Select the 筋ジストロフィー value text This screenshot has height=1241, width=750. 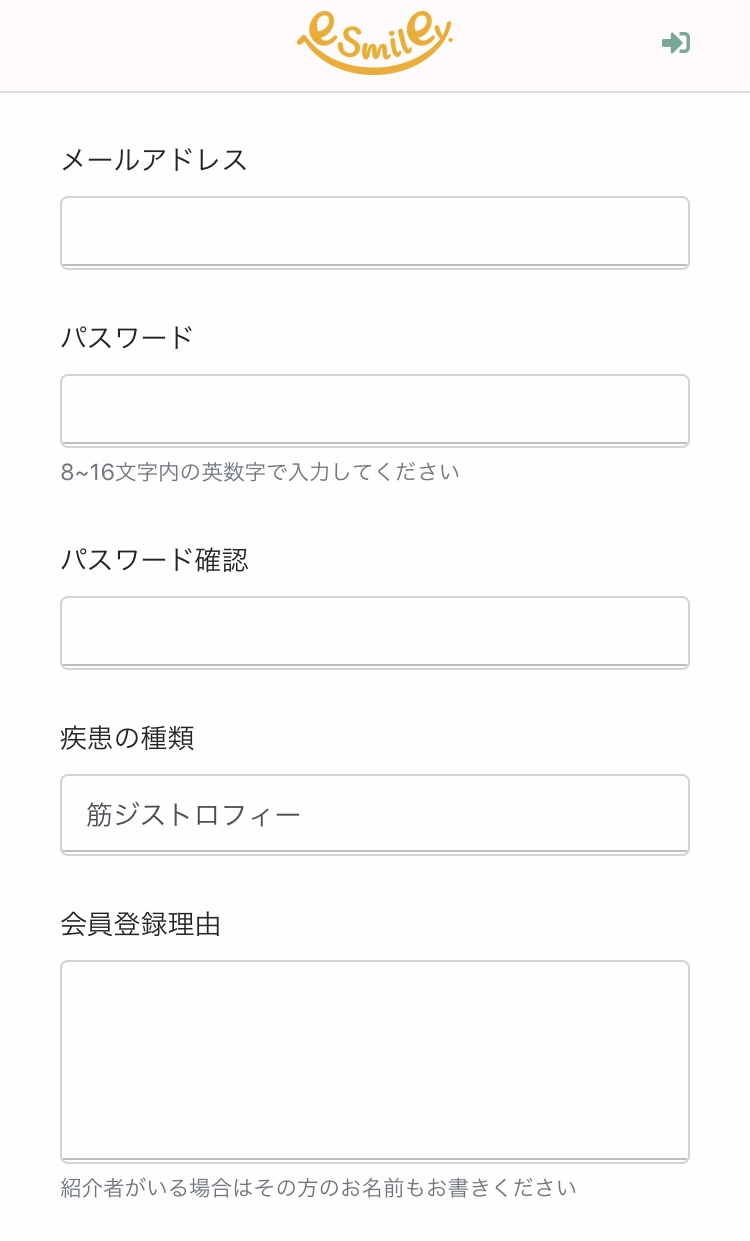193,815
